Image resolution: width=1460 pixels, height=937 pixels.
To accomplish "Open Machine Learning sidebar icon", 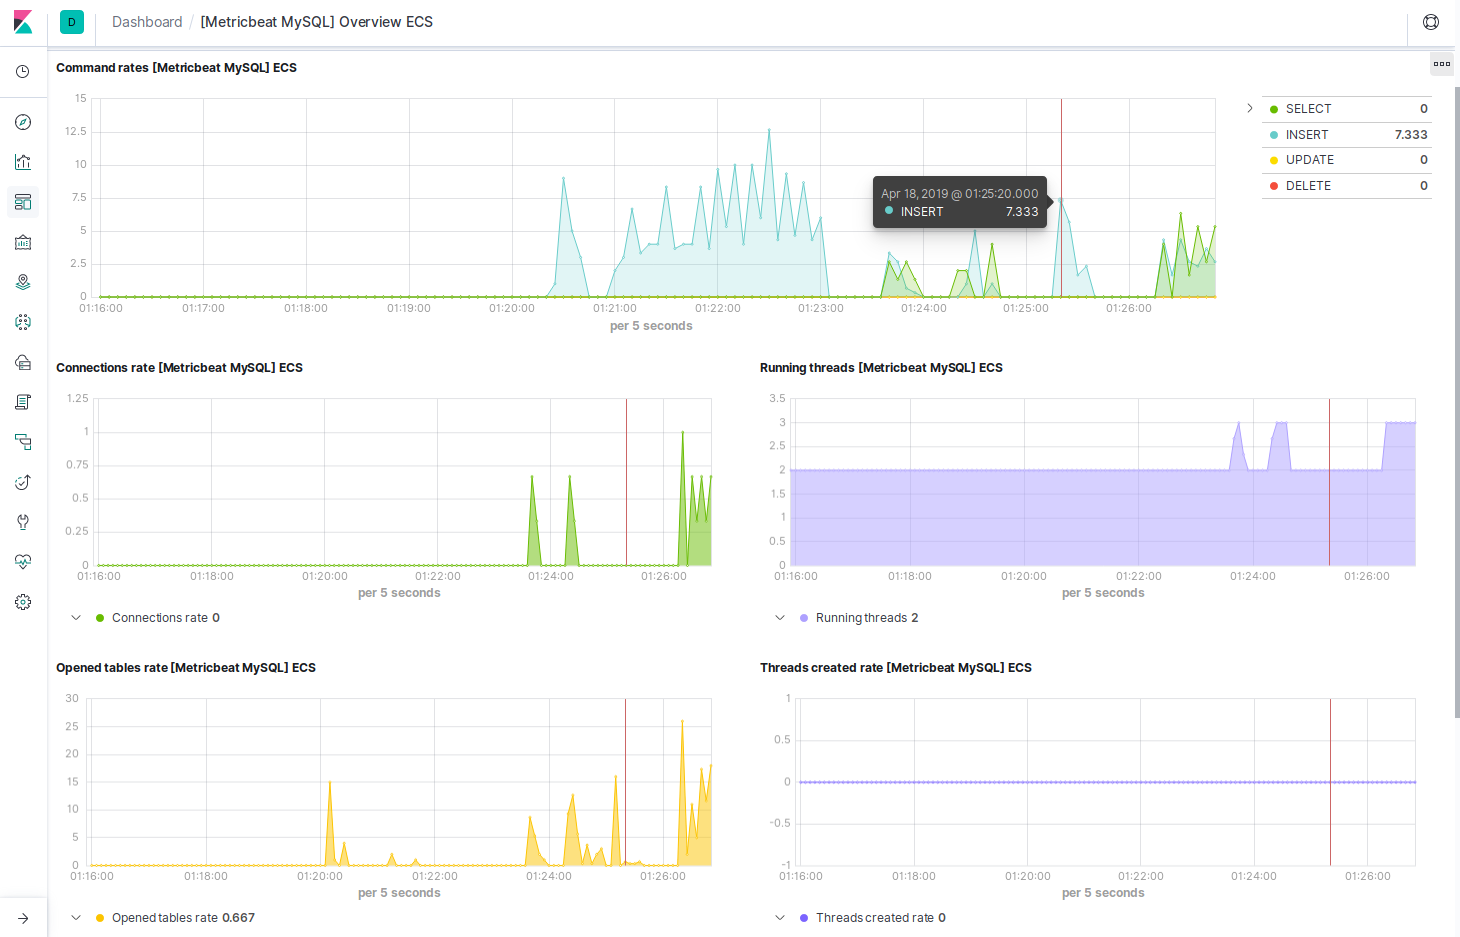I will pyautogui.click(x=23, y=322).
